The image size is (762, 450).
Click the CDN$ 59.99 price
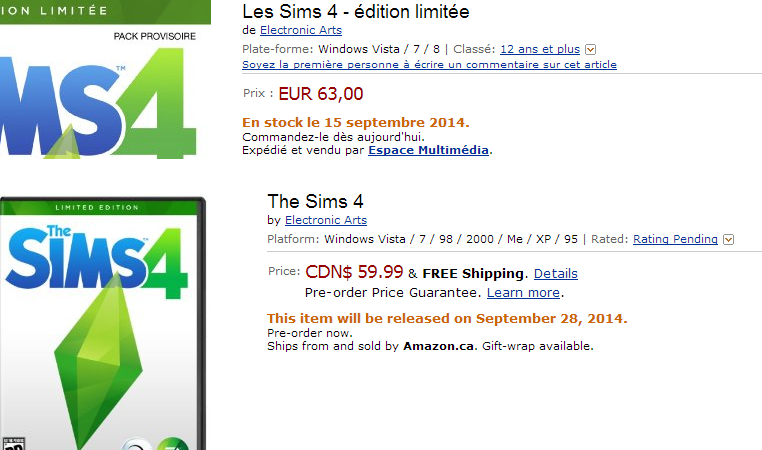pyautogui.click(x=354, y=272)
